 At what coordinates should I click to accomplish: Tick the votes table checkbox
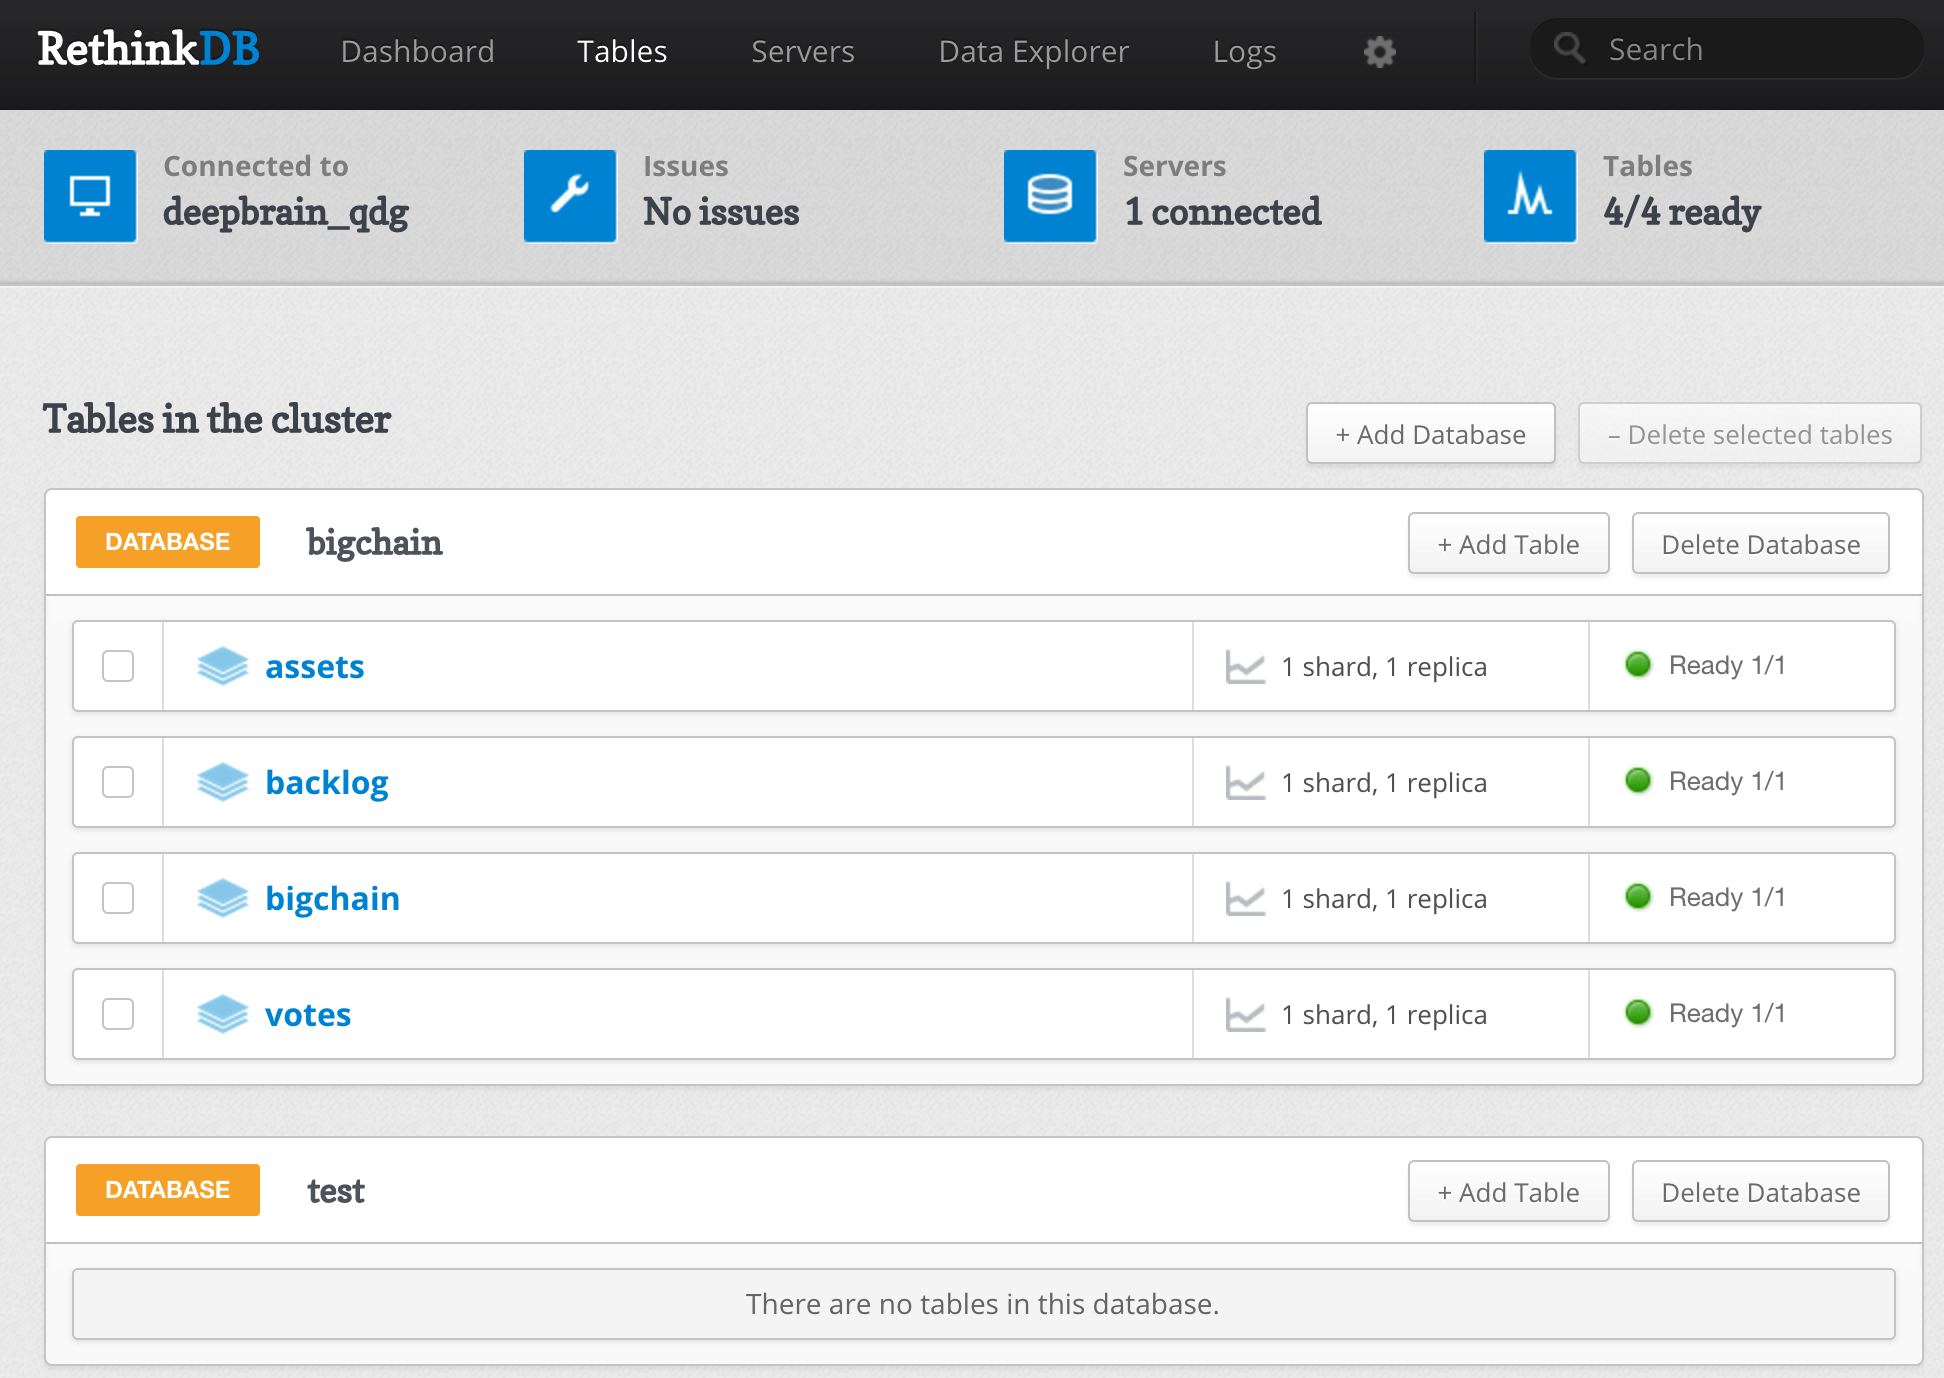coord(118,1014)
